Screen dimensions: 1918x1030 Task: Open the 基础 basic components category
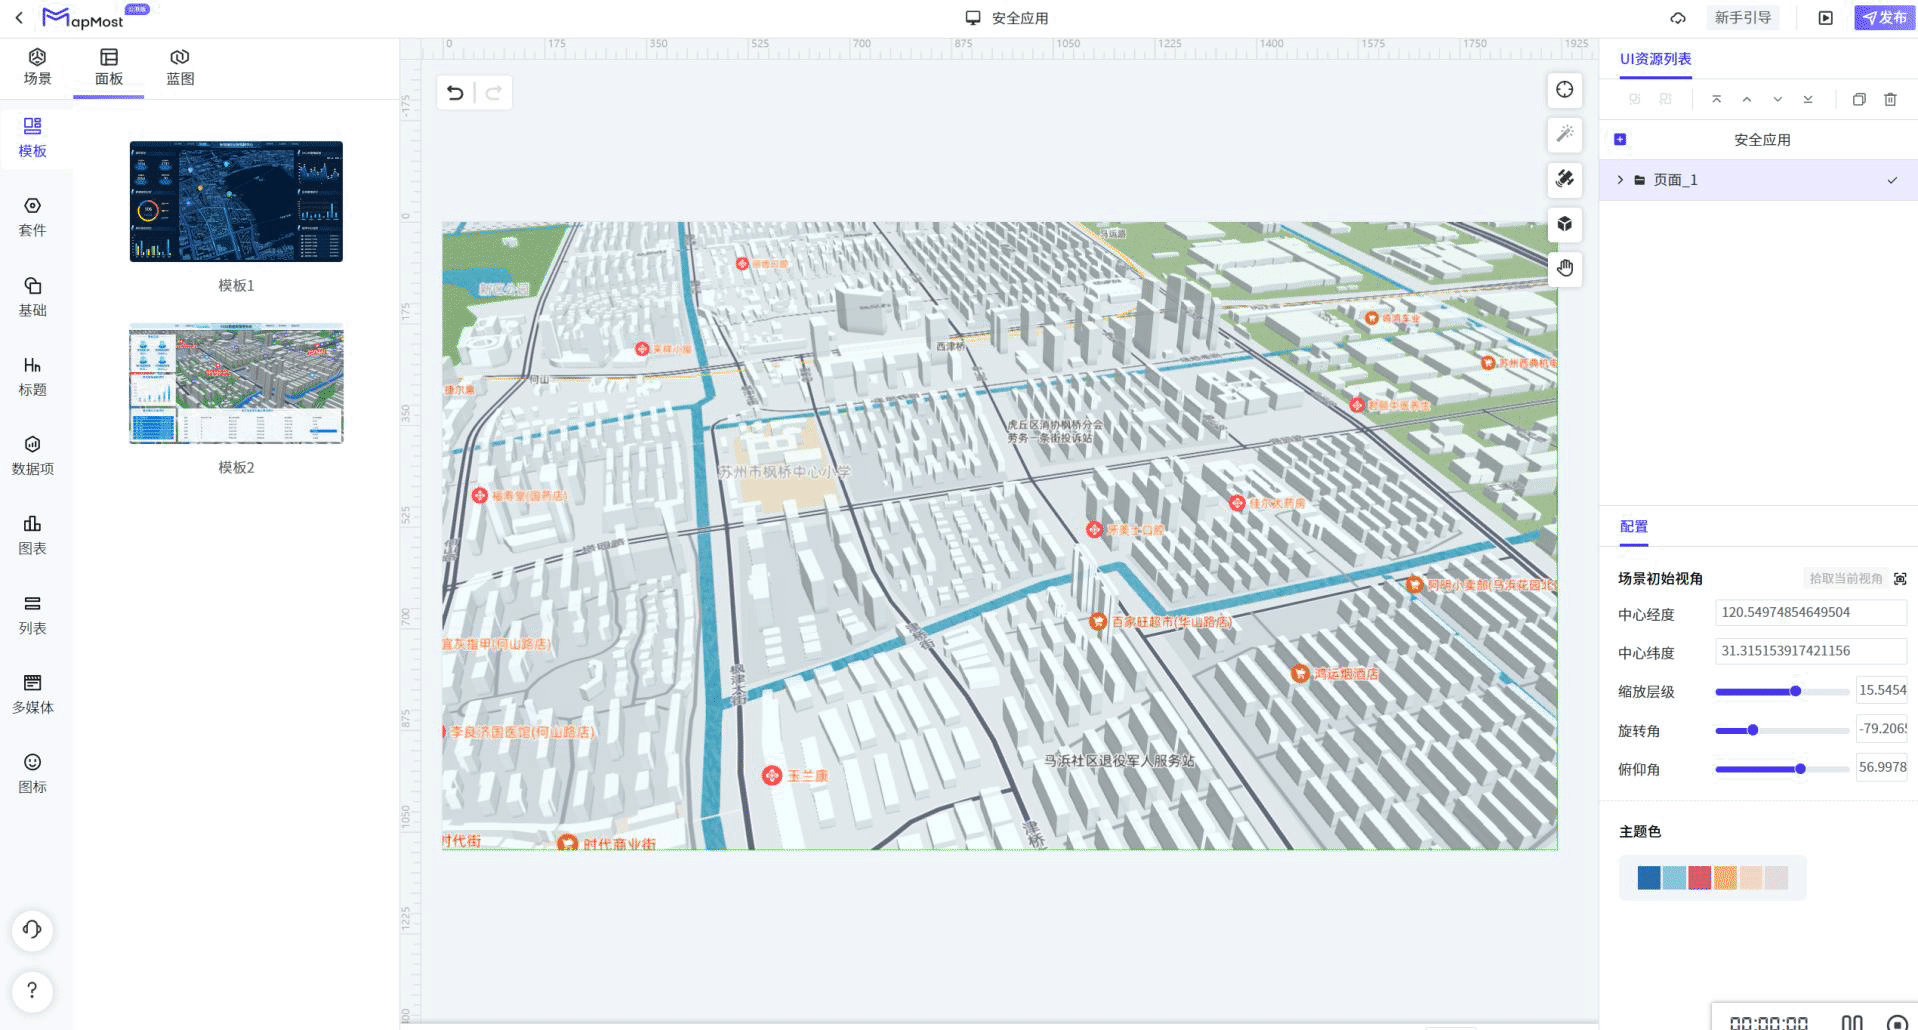(32, 297)
